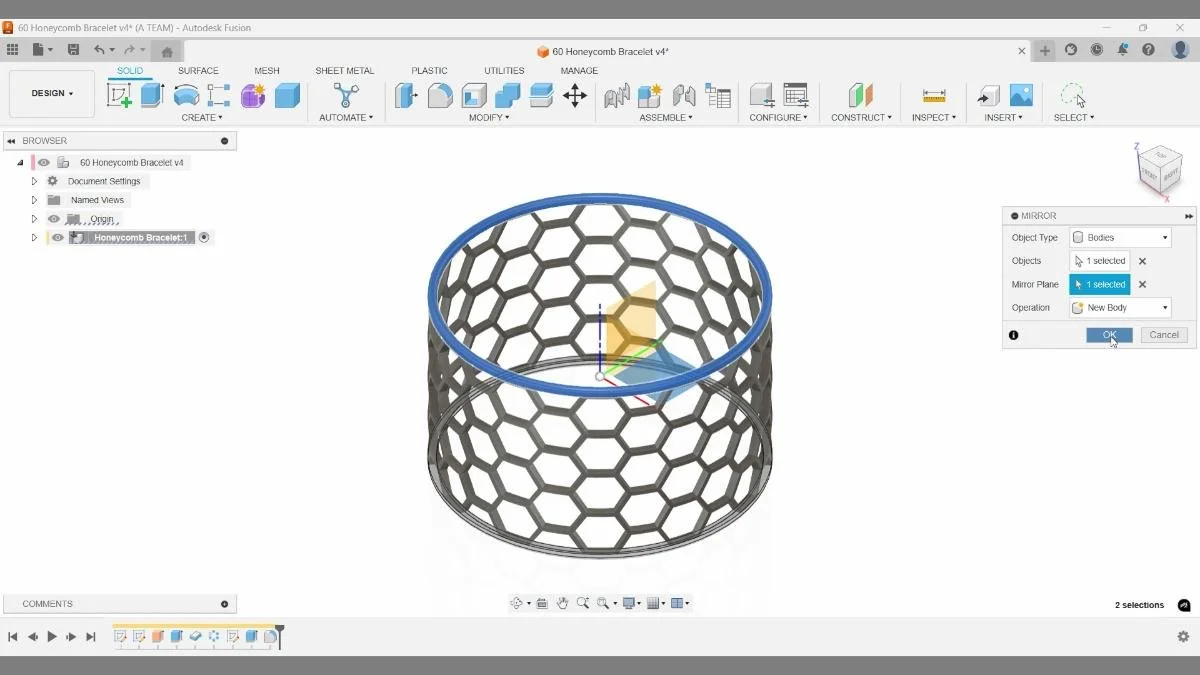The image size is (1200, 675).
Task: Select the Offset Face tool
Action: [x=541, y=95]
